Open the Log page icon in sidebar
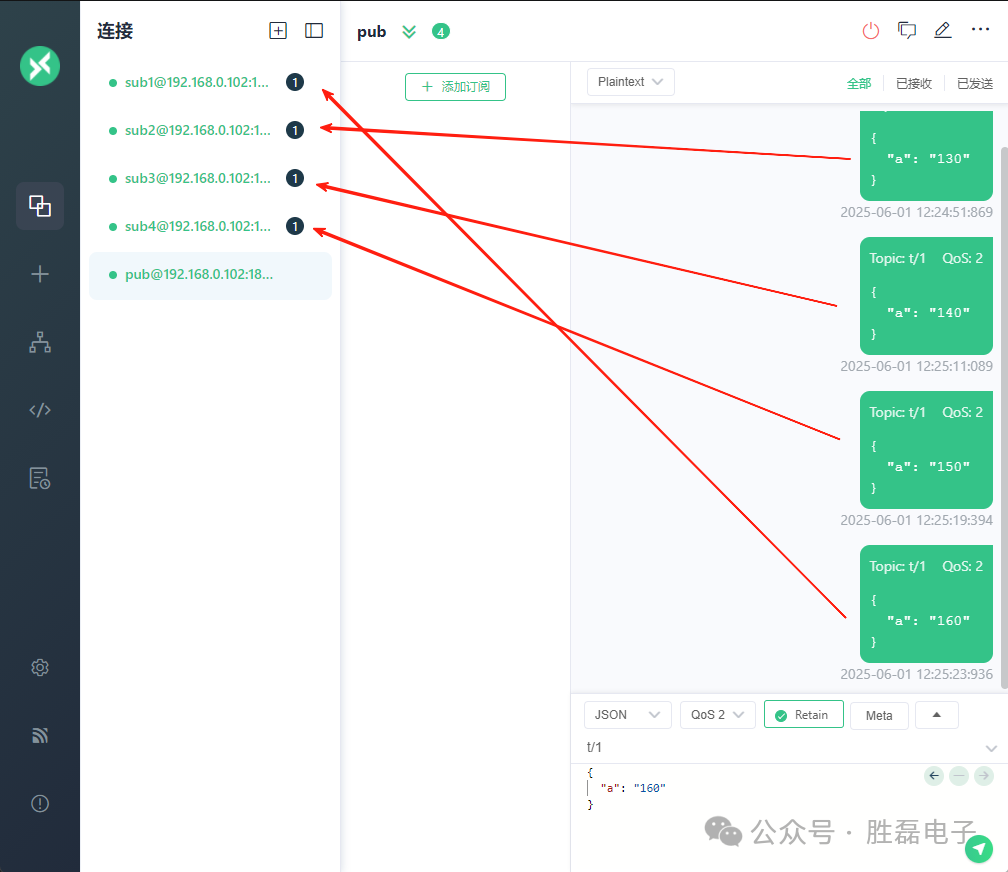 40,478
